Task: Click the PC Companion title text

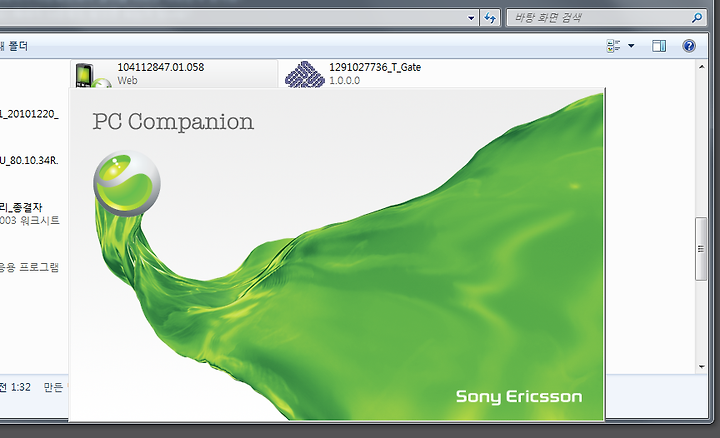Action: (173, 122)
